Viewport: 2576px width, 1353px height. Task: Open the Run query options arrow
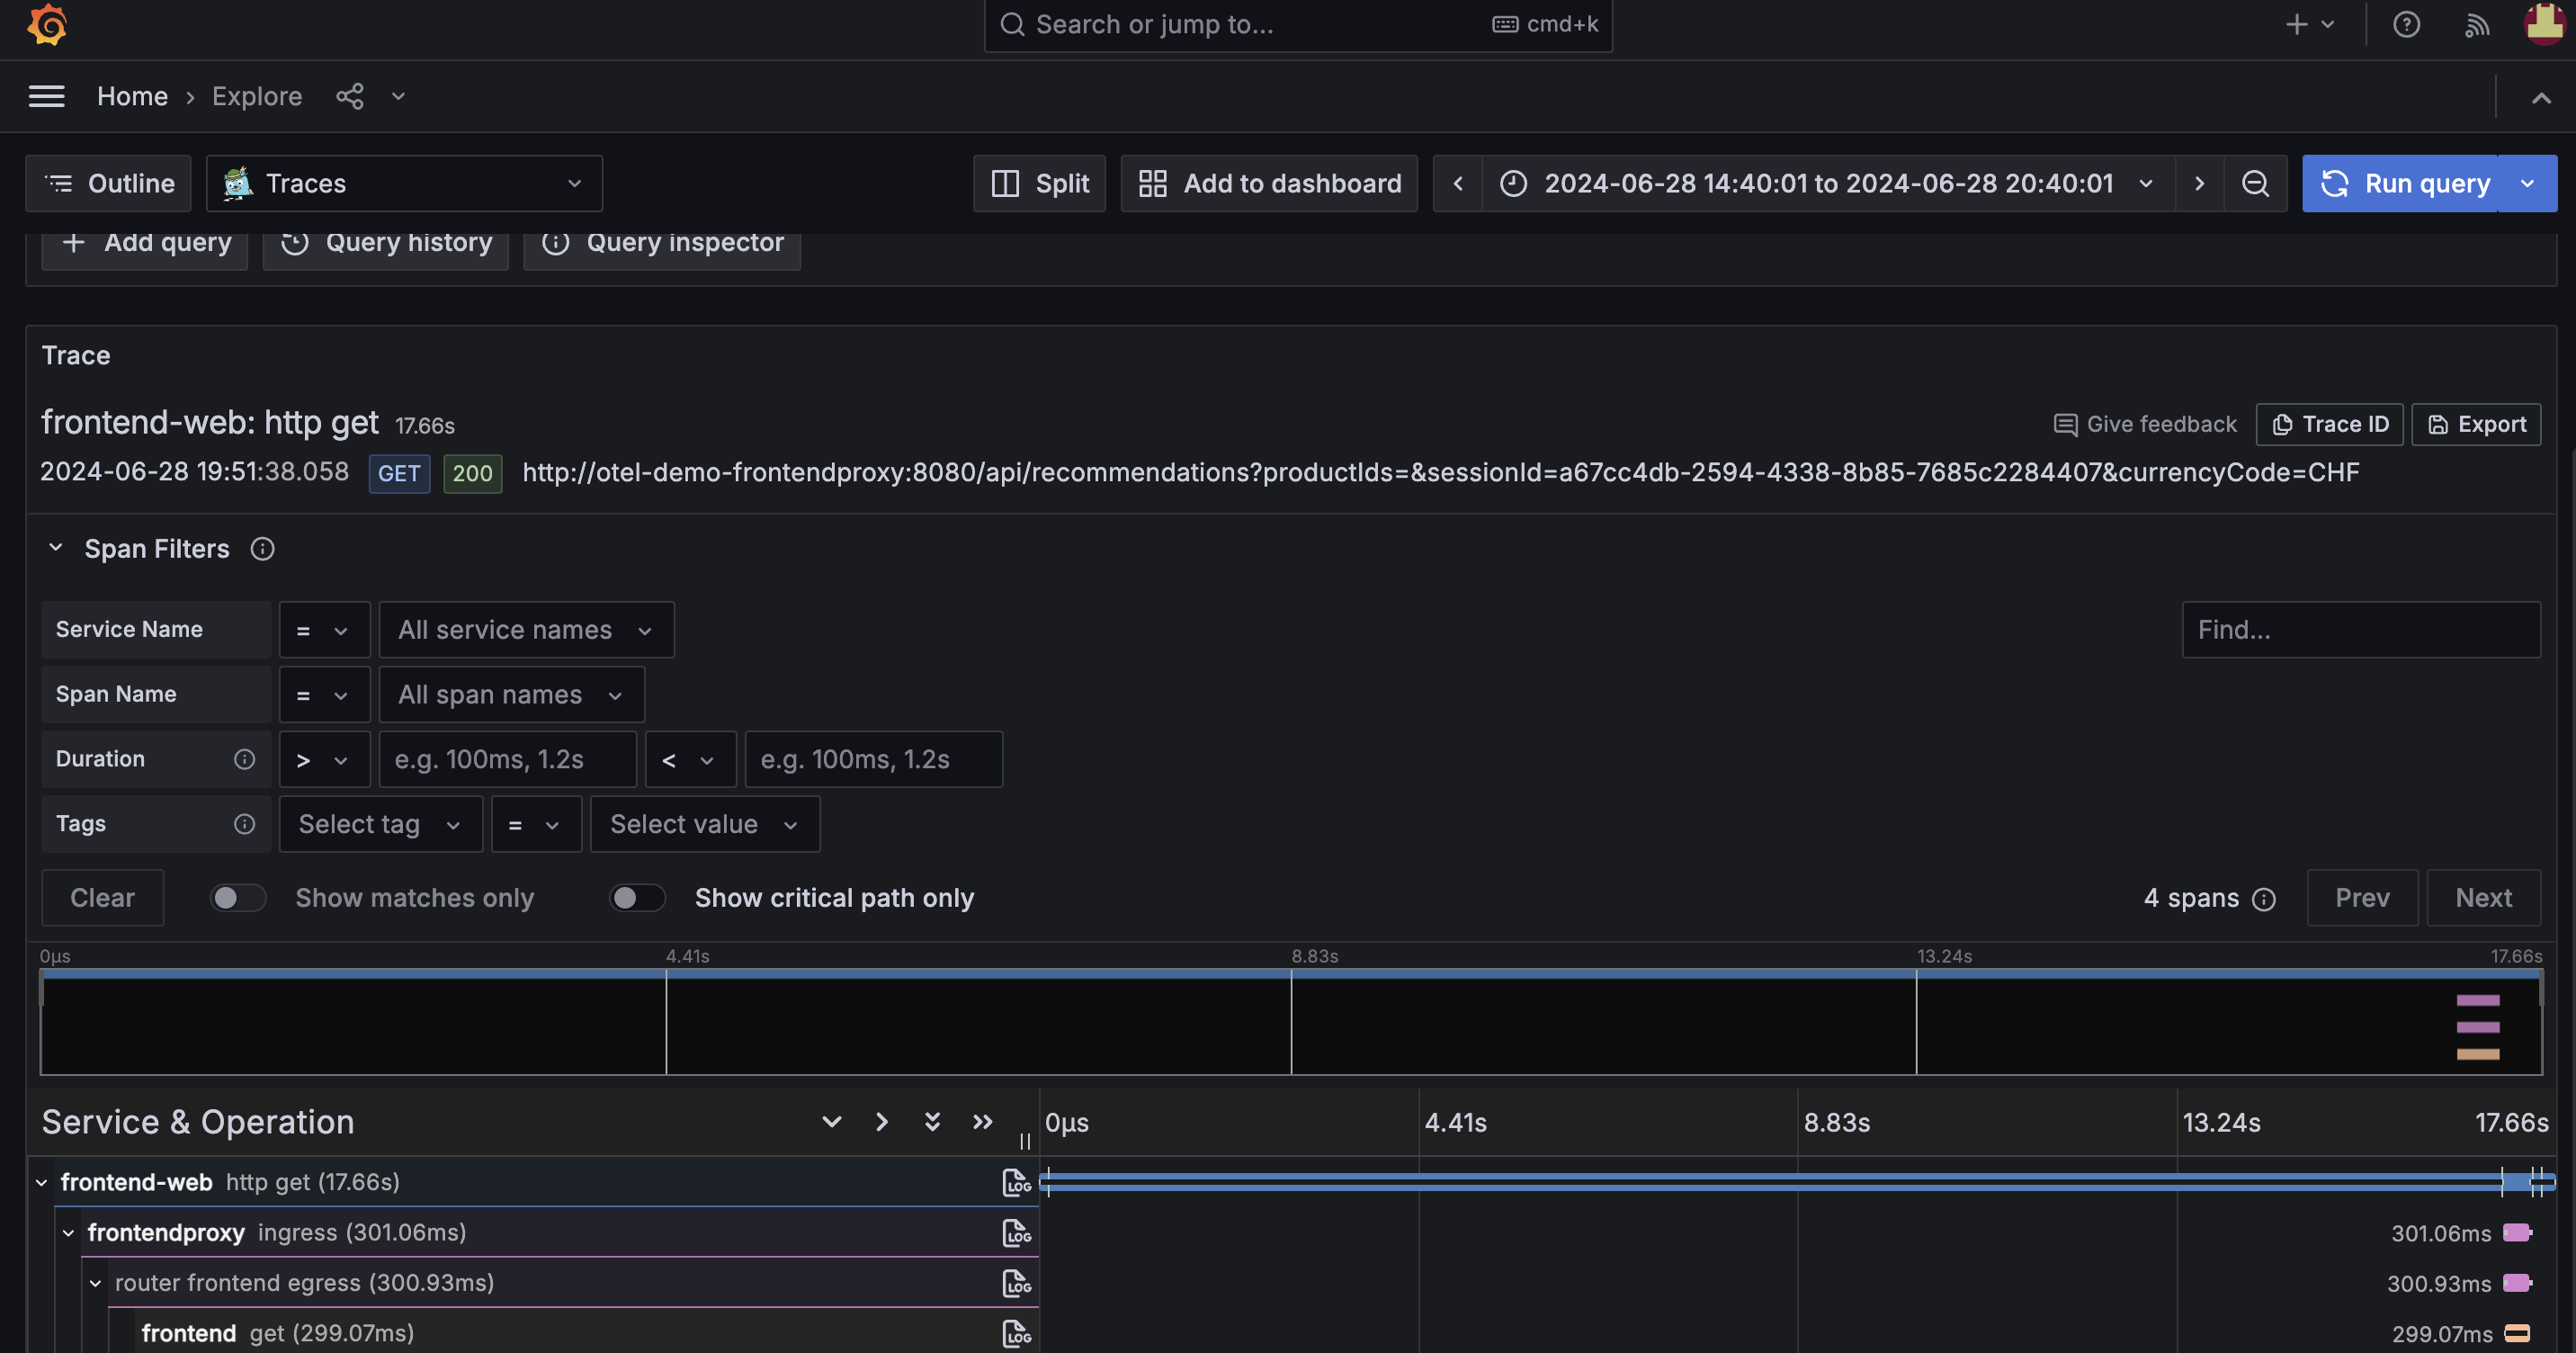(x=2528, y=183)
